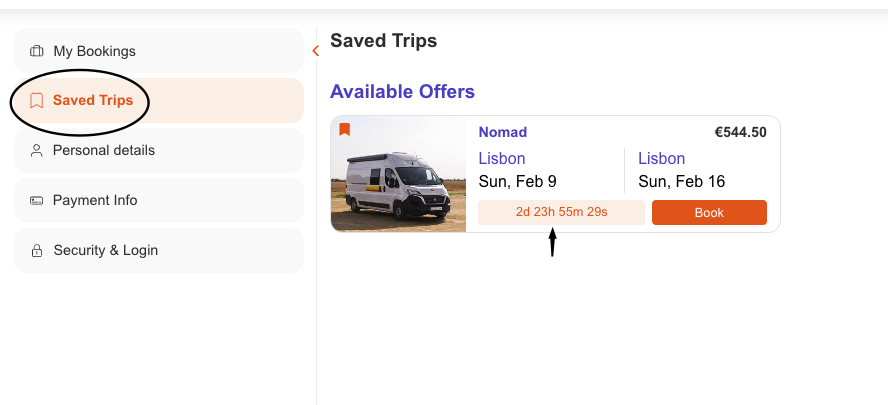Click the €544.50 price on the offer

tap(740, 132)
